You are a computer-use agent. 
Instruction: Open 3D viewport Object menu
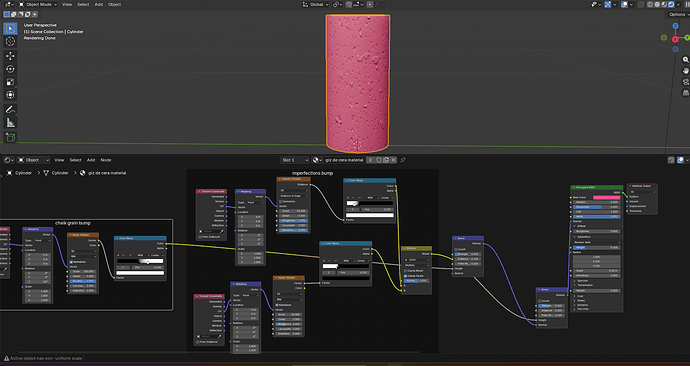(114, 4)
